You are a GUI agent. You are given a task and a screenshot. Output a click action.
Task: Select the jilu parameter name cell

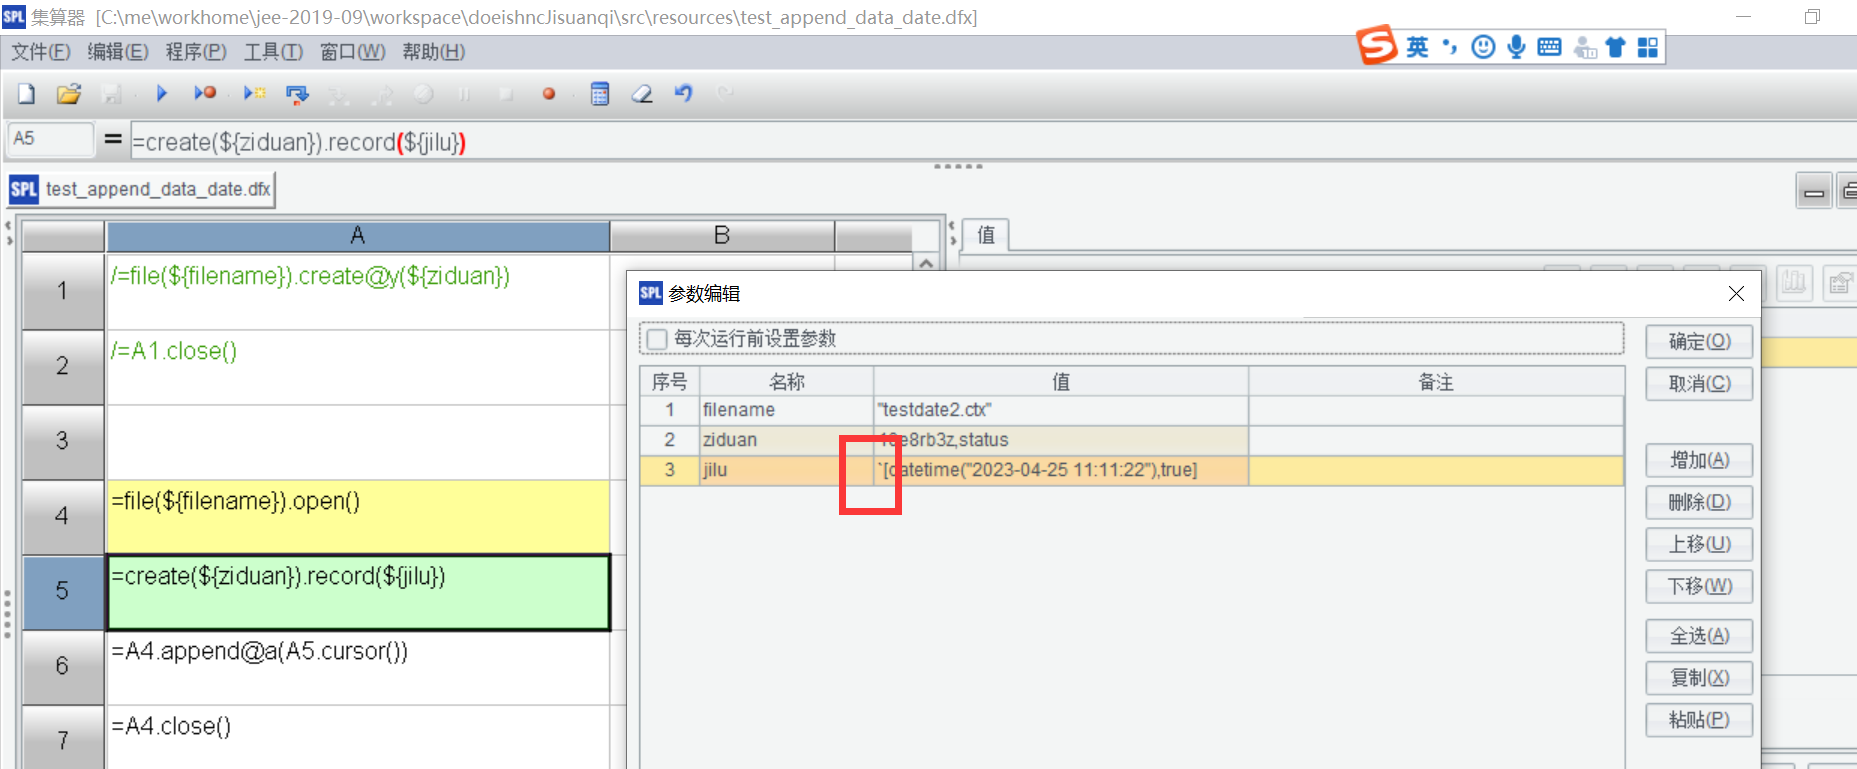pos(787,470)
